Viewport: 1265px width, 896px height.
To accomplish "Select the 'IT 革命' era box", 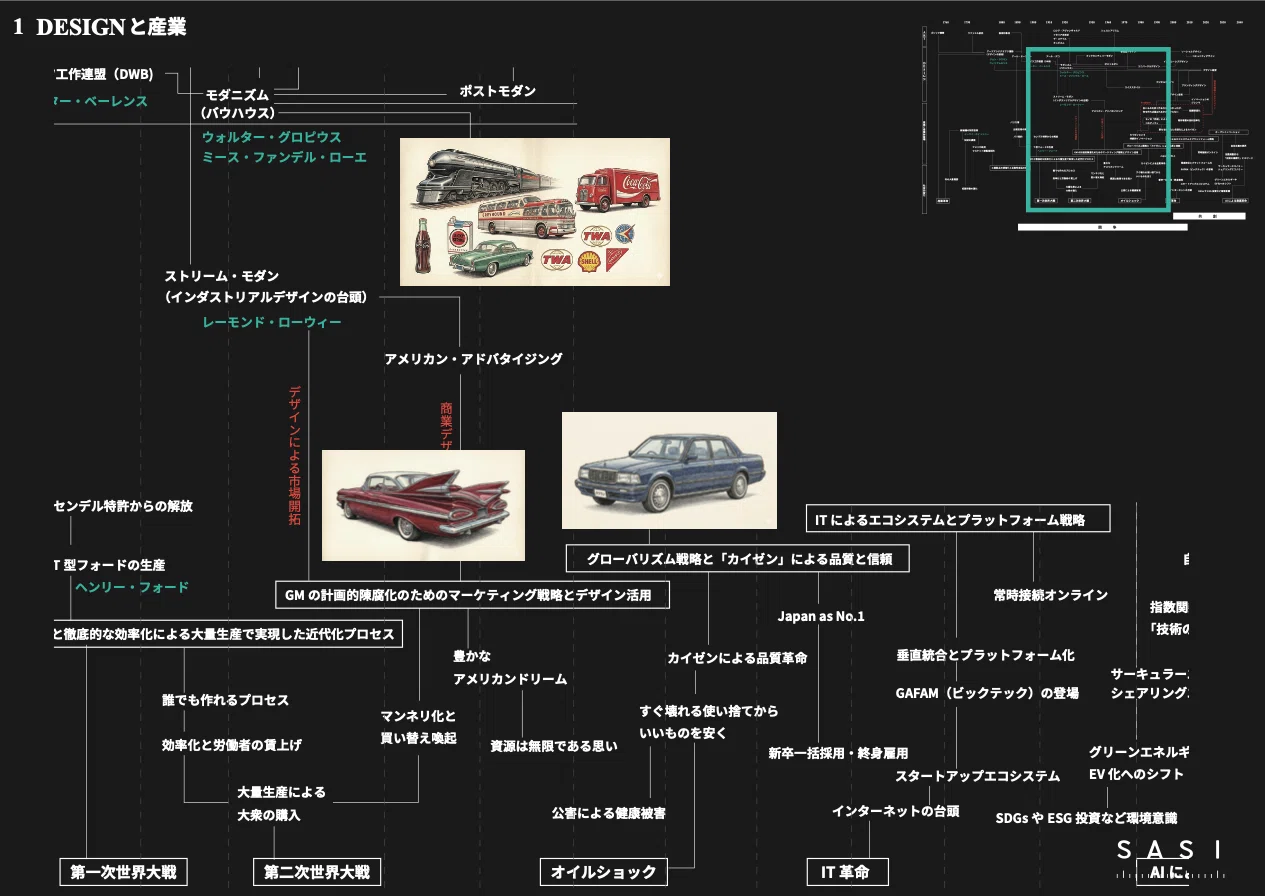I will coord(846,872).
